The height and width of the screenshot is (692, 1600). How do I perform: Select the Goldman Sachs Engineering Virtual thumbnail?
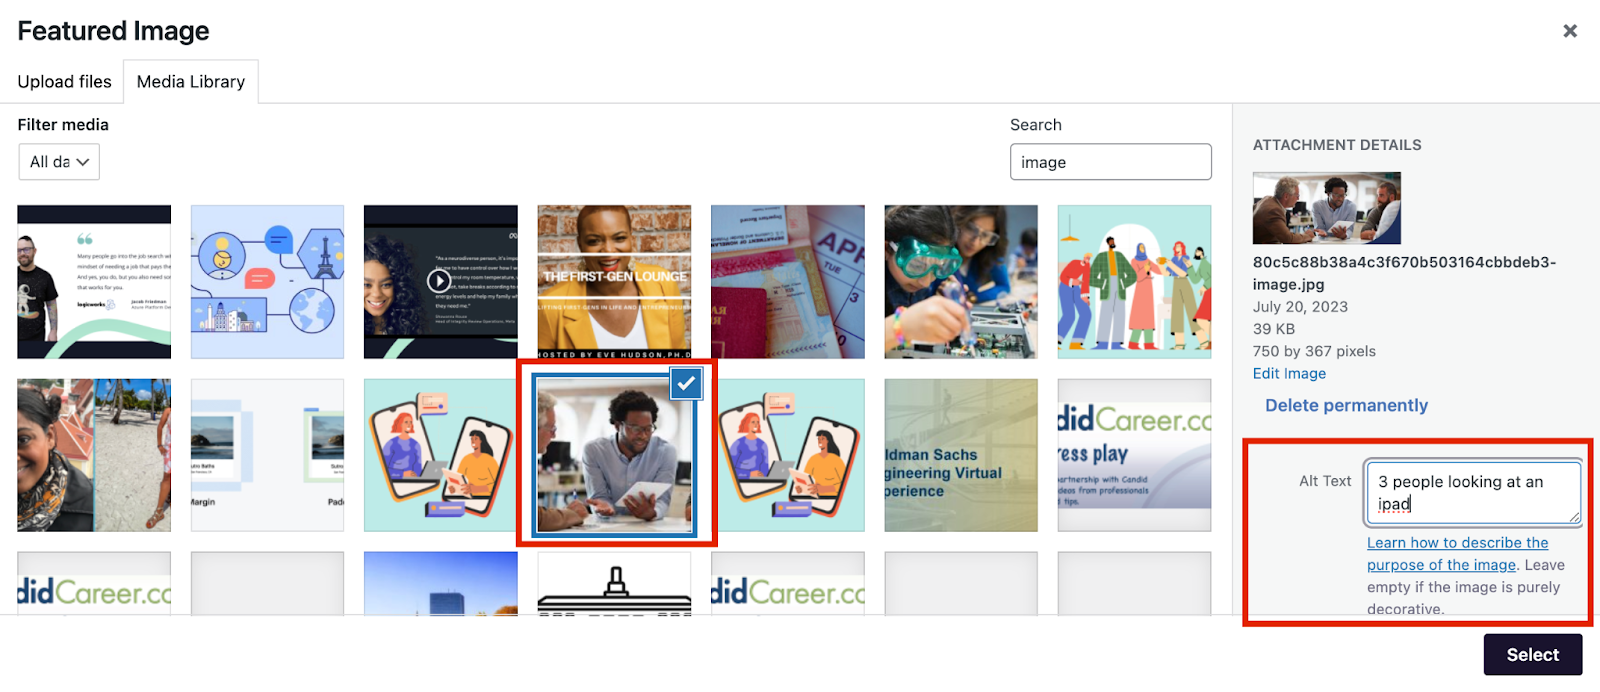(x=960, y=455)
